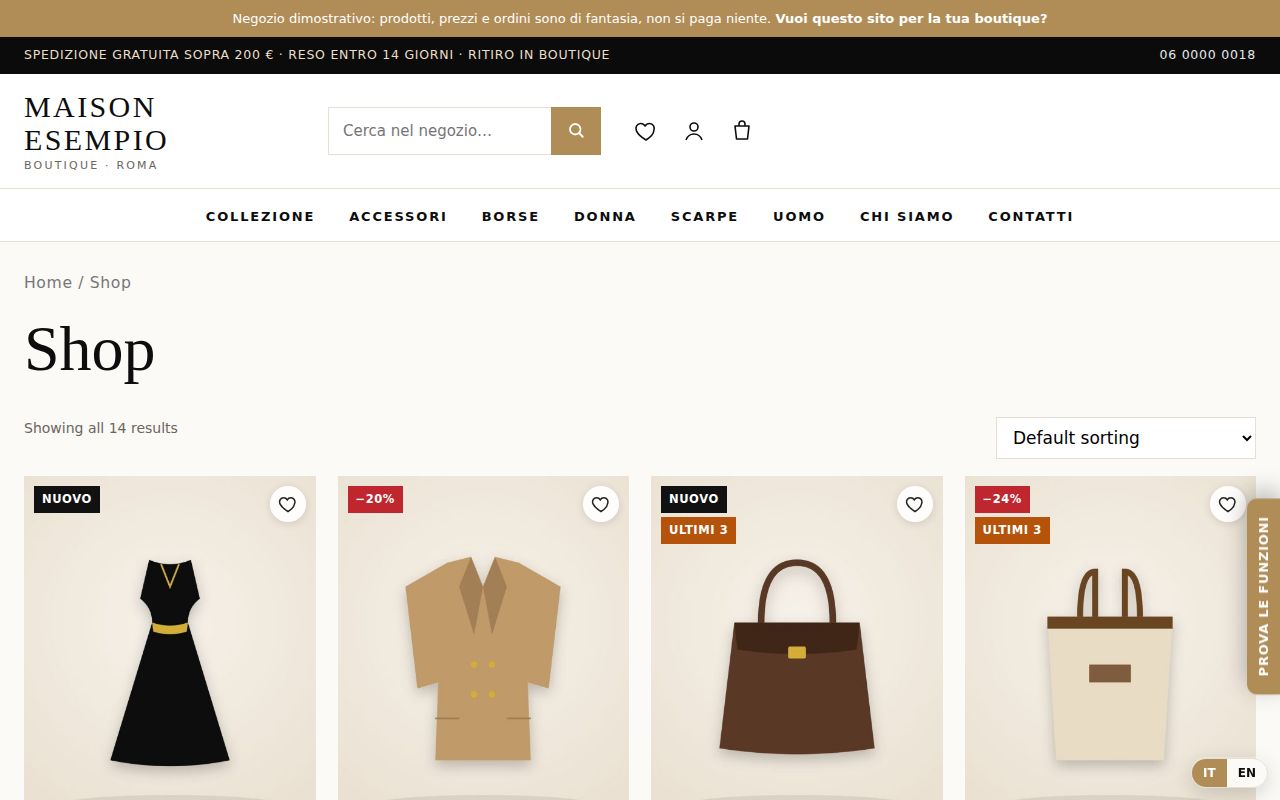Open the brown handbag product thumbnail
Viewport: 1280px width, 800px height.
click(797, 638)
